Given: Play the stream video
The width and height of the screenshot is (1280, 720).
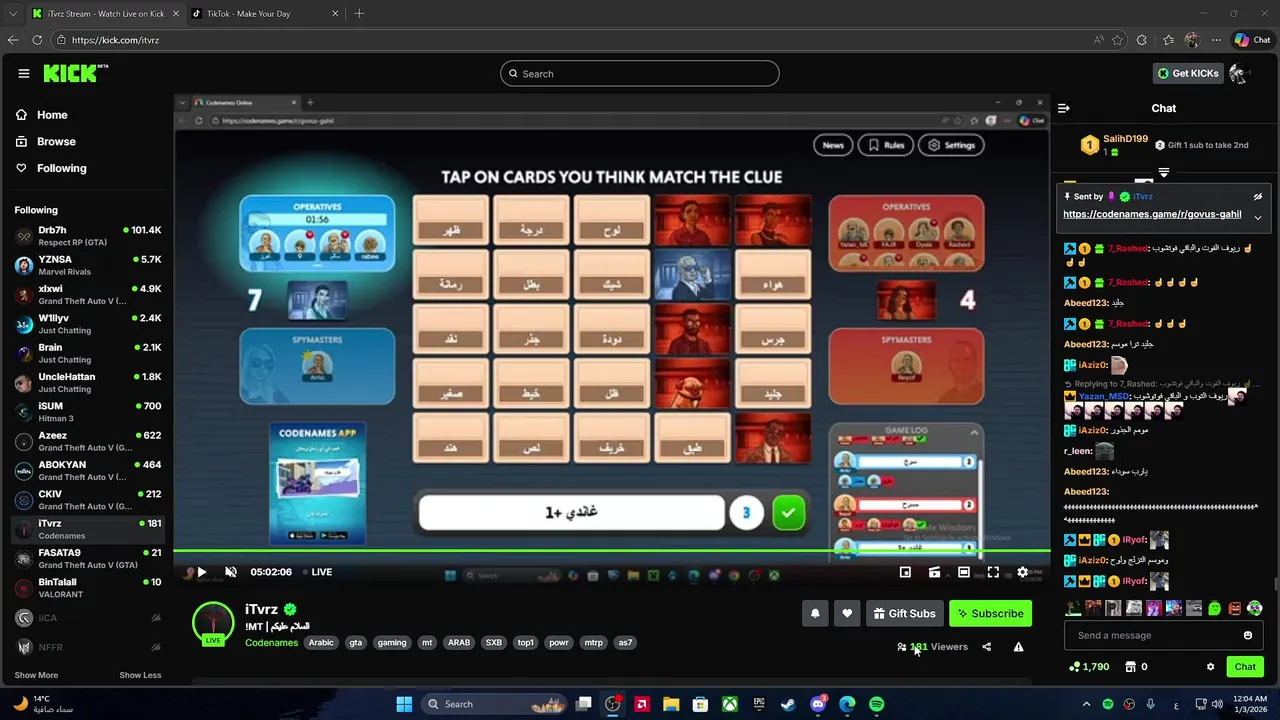Looking at the screenshot, I should 201,572.
